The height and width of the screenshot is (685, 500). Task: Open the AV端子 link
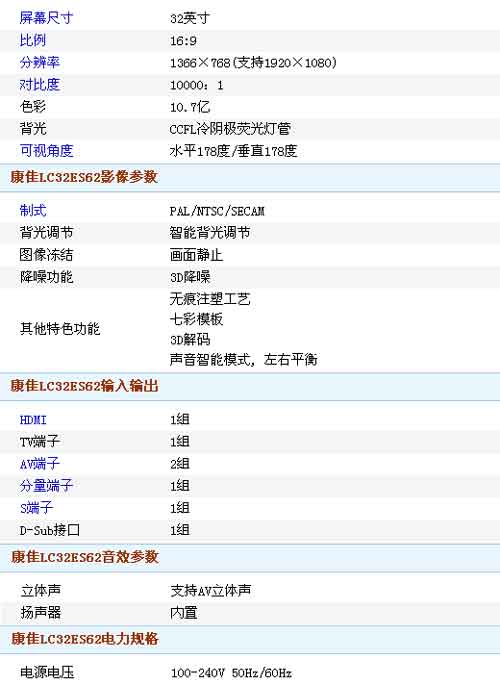(x=40, y=464)
